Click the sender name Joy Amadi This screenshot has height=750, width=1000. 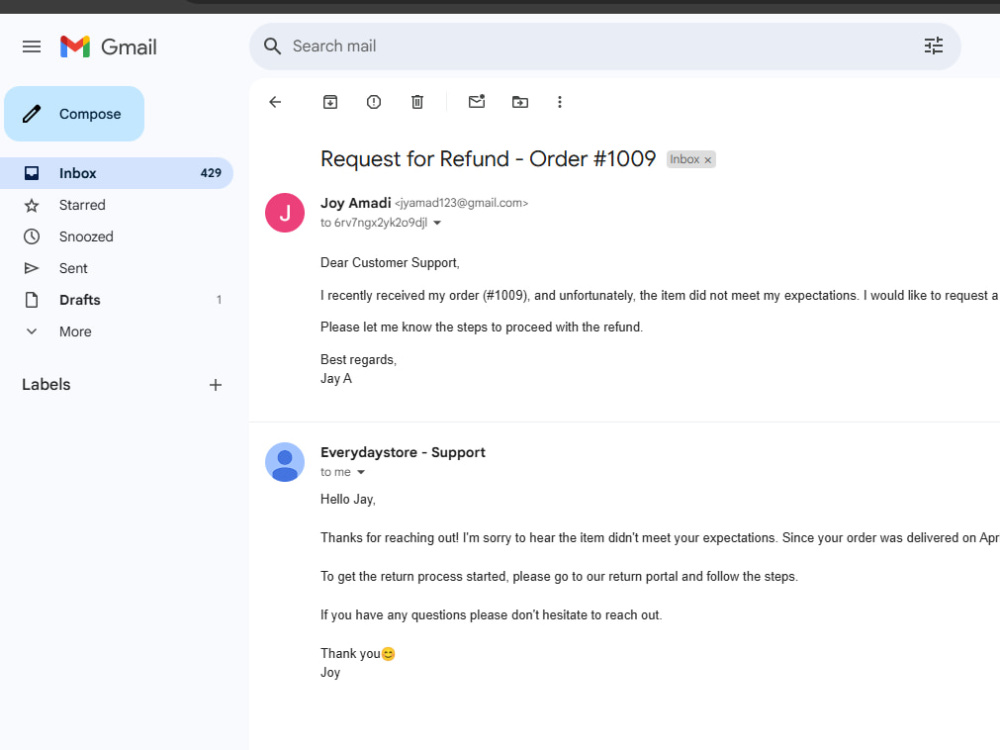tap(355, 203)
